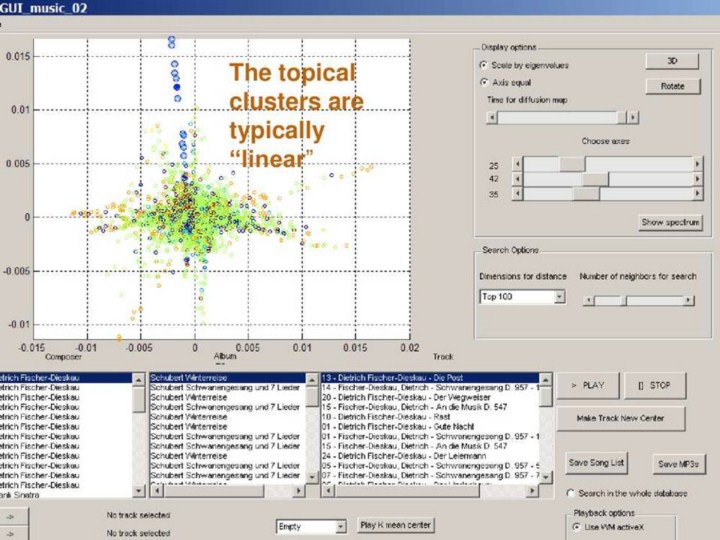The width and height of the screenshot is (720, 540).
Task: Open the Top 100 dimensions dropdown
Action: [x=559, y=297]
